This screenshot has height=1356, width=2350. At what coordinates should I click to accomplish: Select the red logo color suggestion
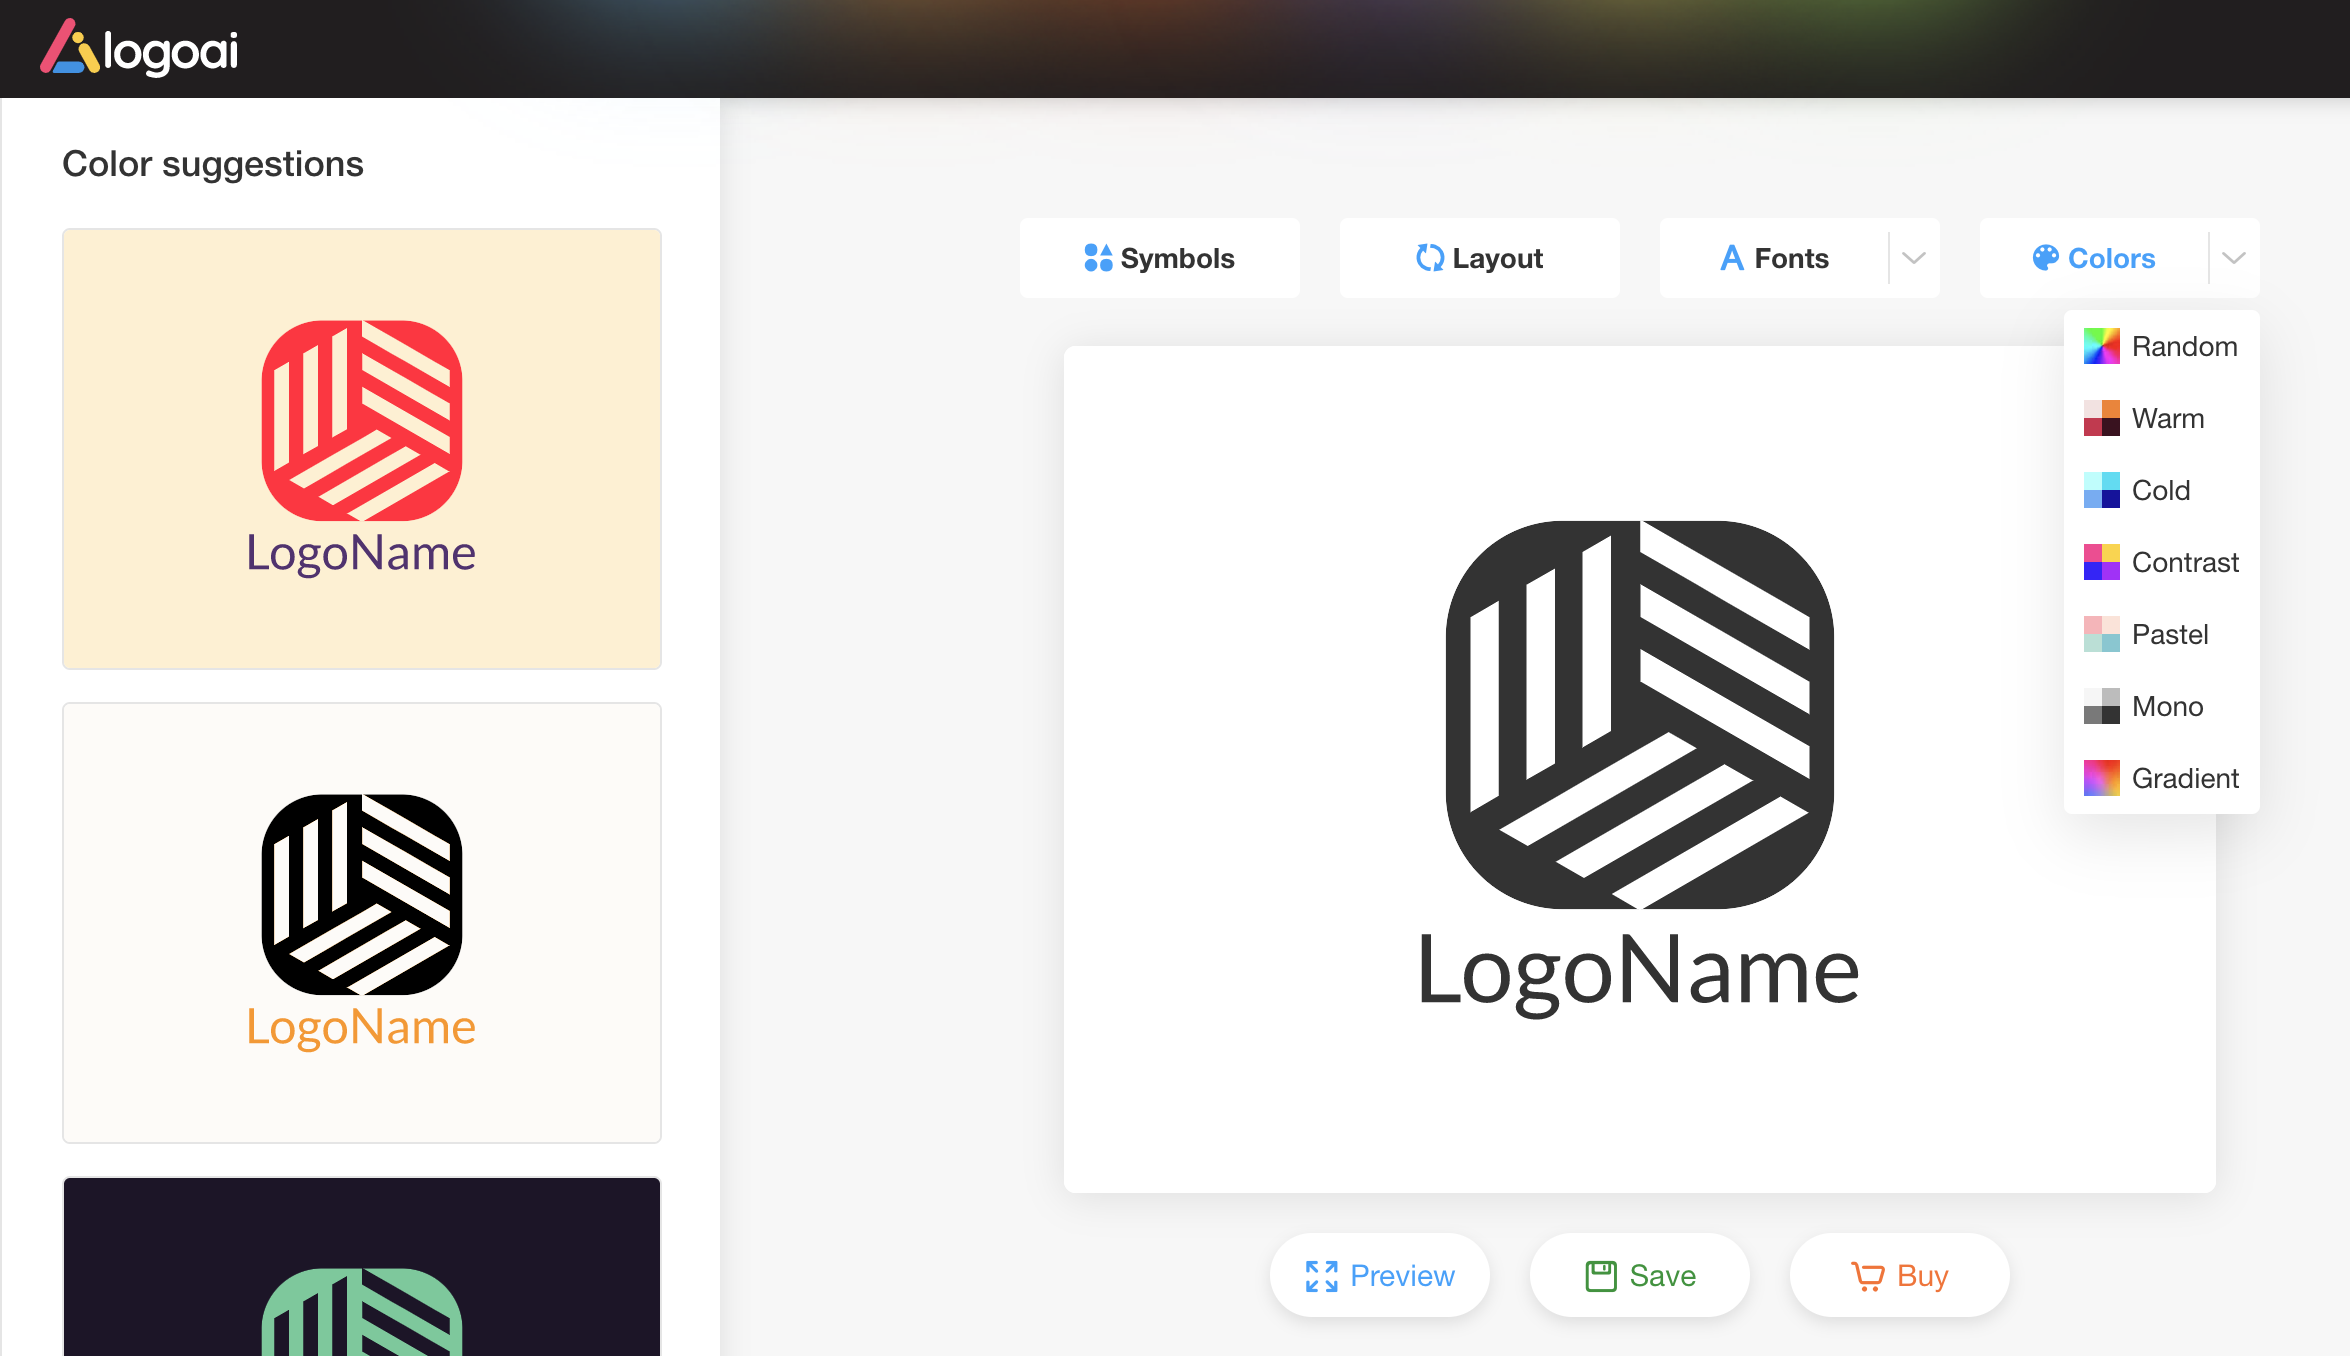(361, 447)
